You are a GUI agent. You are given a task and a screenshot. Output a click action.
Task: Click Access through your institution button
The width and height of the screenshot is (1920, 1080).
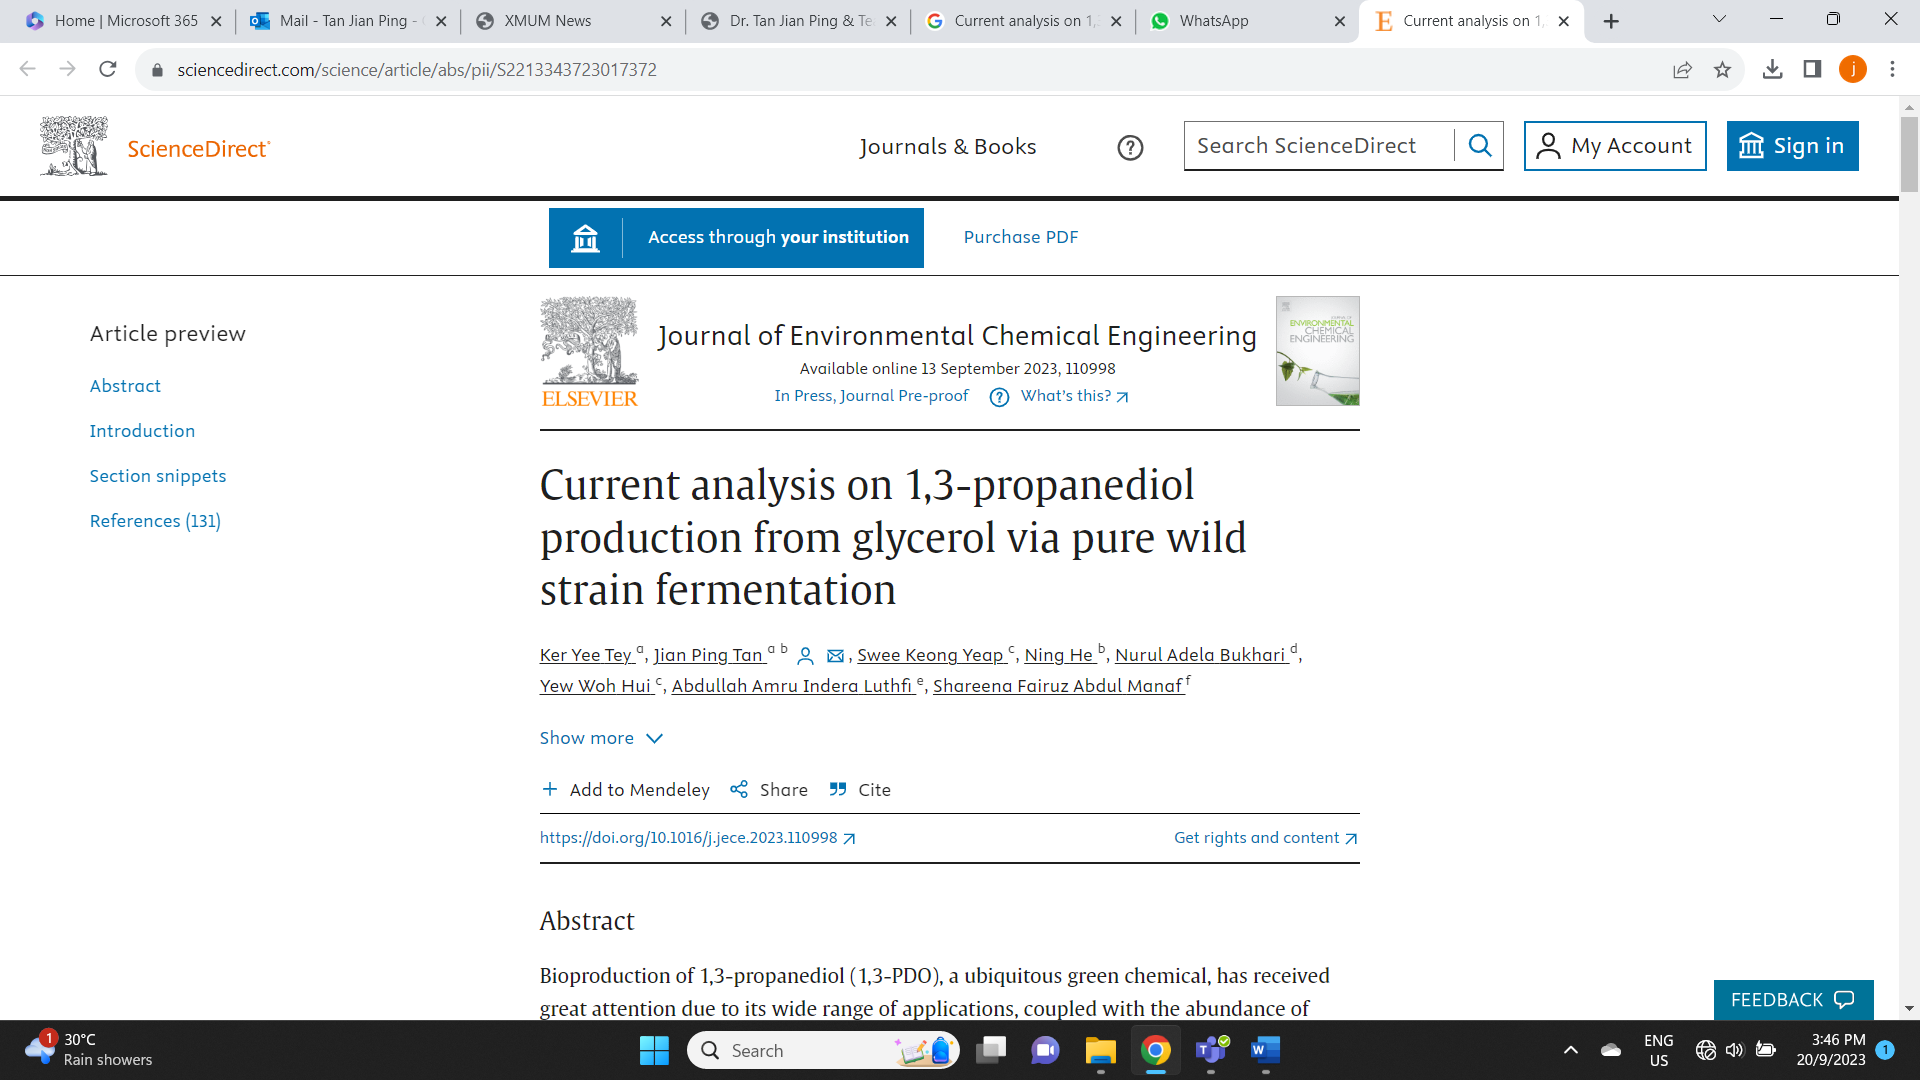point(736,238)
